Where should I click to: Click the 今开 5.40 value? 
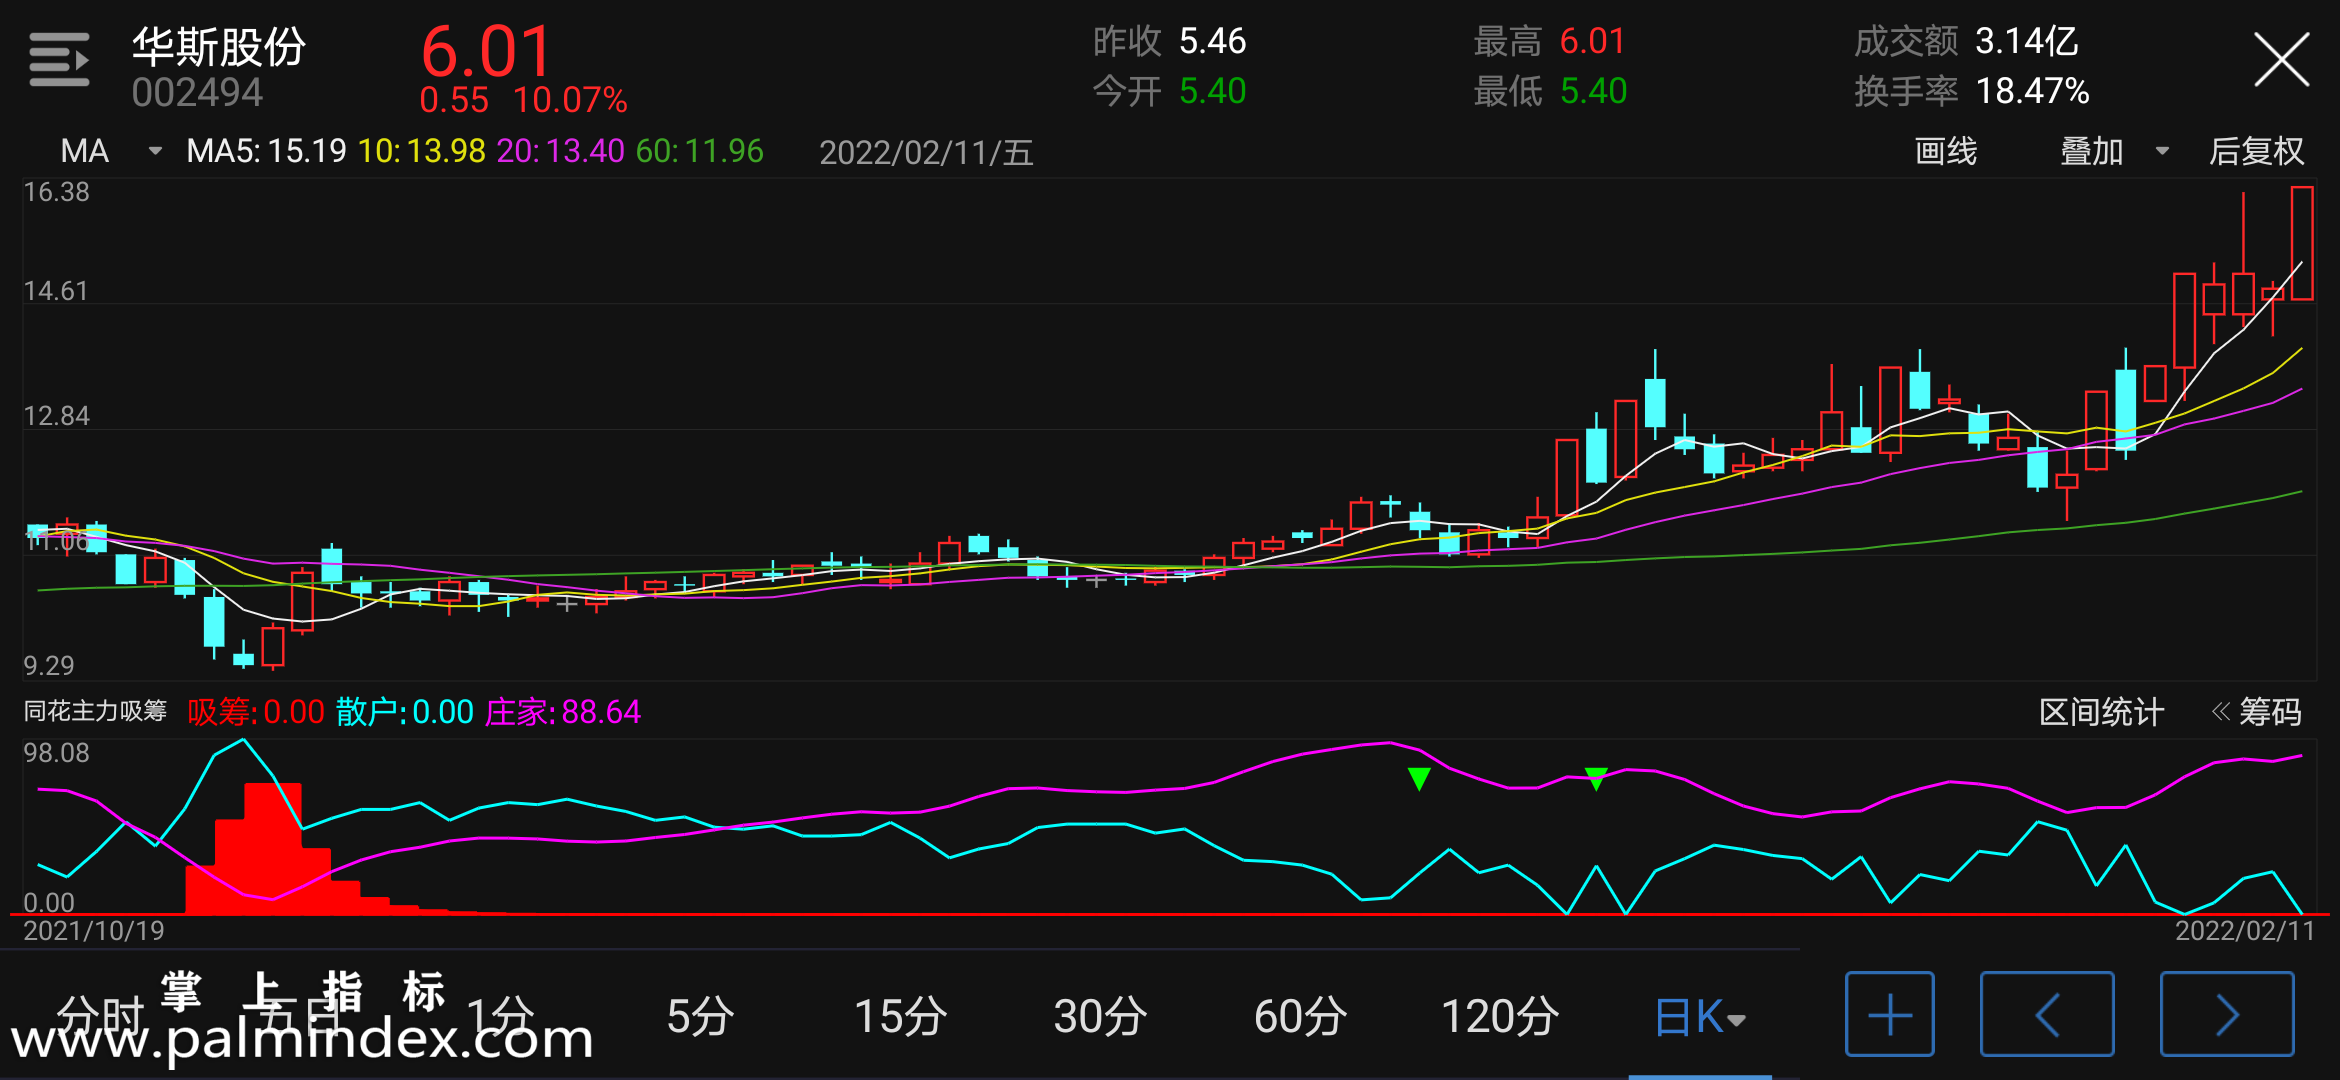tap(1170, 91)
